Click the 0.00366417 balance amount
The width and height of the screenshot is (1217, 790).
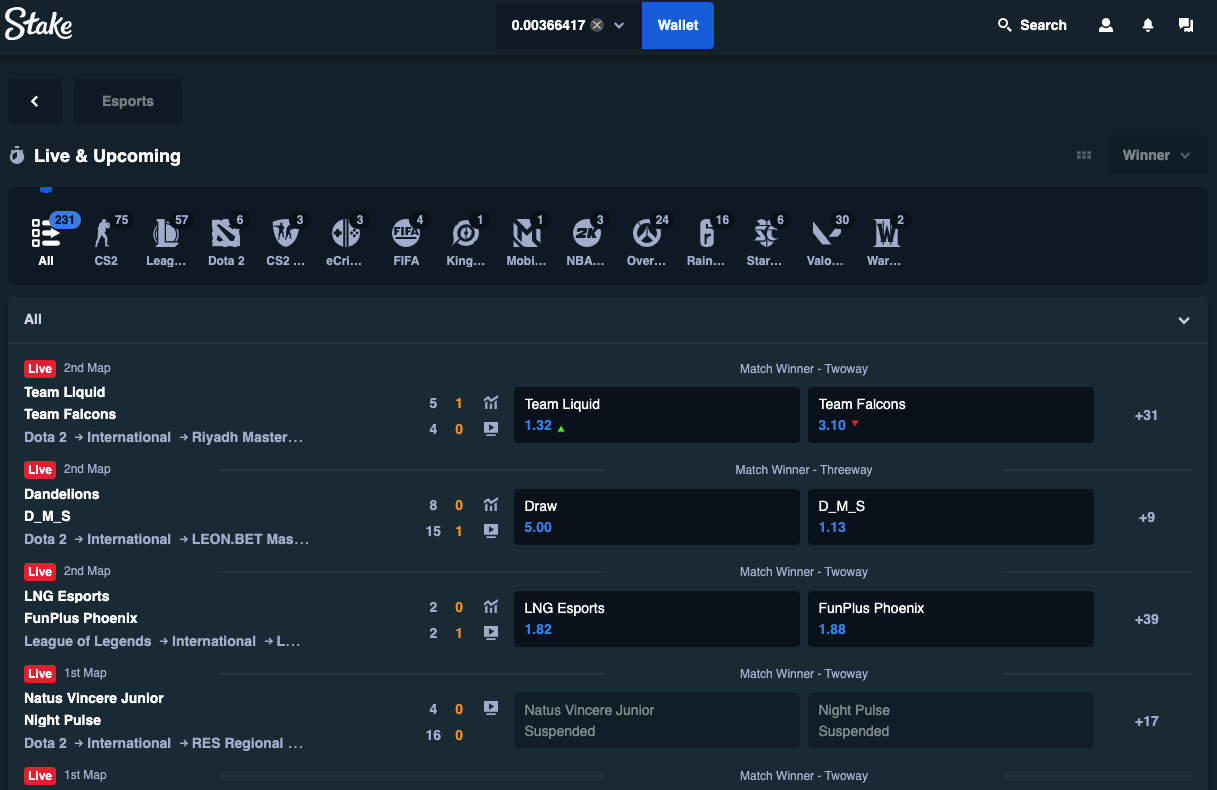tap(548, 25)
